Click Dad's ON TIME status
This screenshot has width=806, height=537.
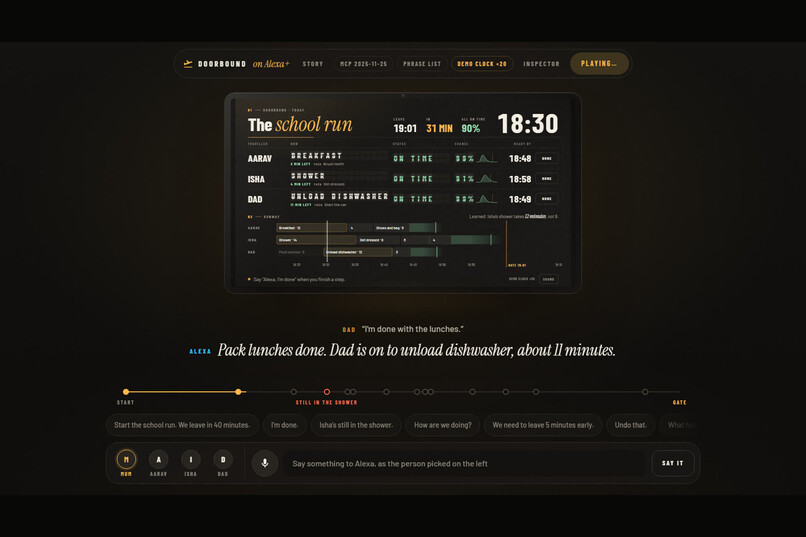tap(413, 199)
